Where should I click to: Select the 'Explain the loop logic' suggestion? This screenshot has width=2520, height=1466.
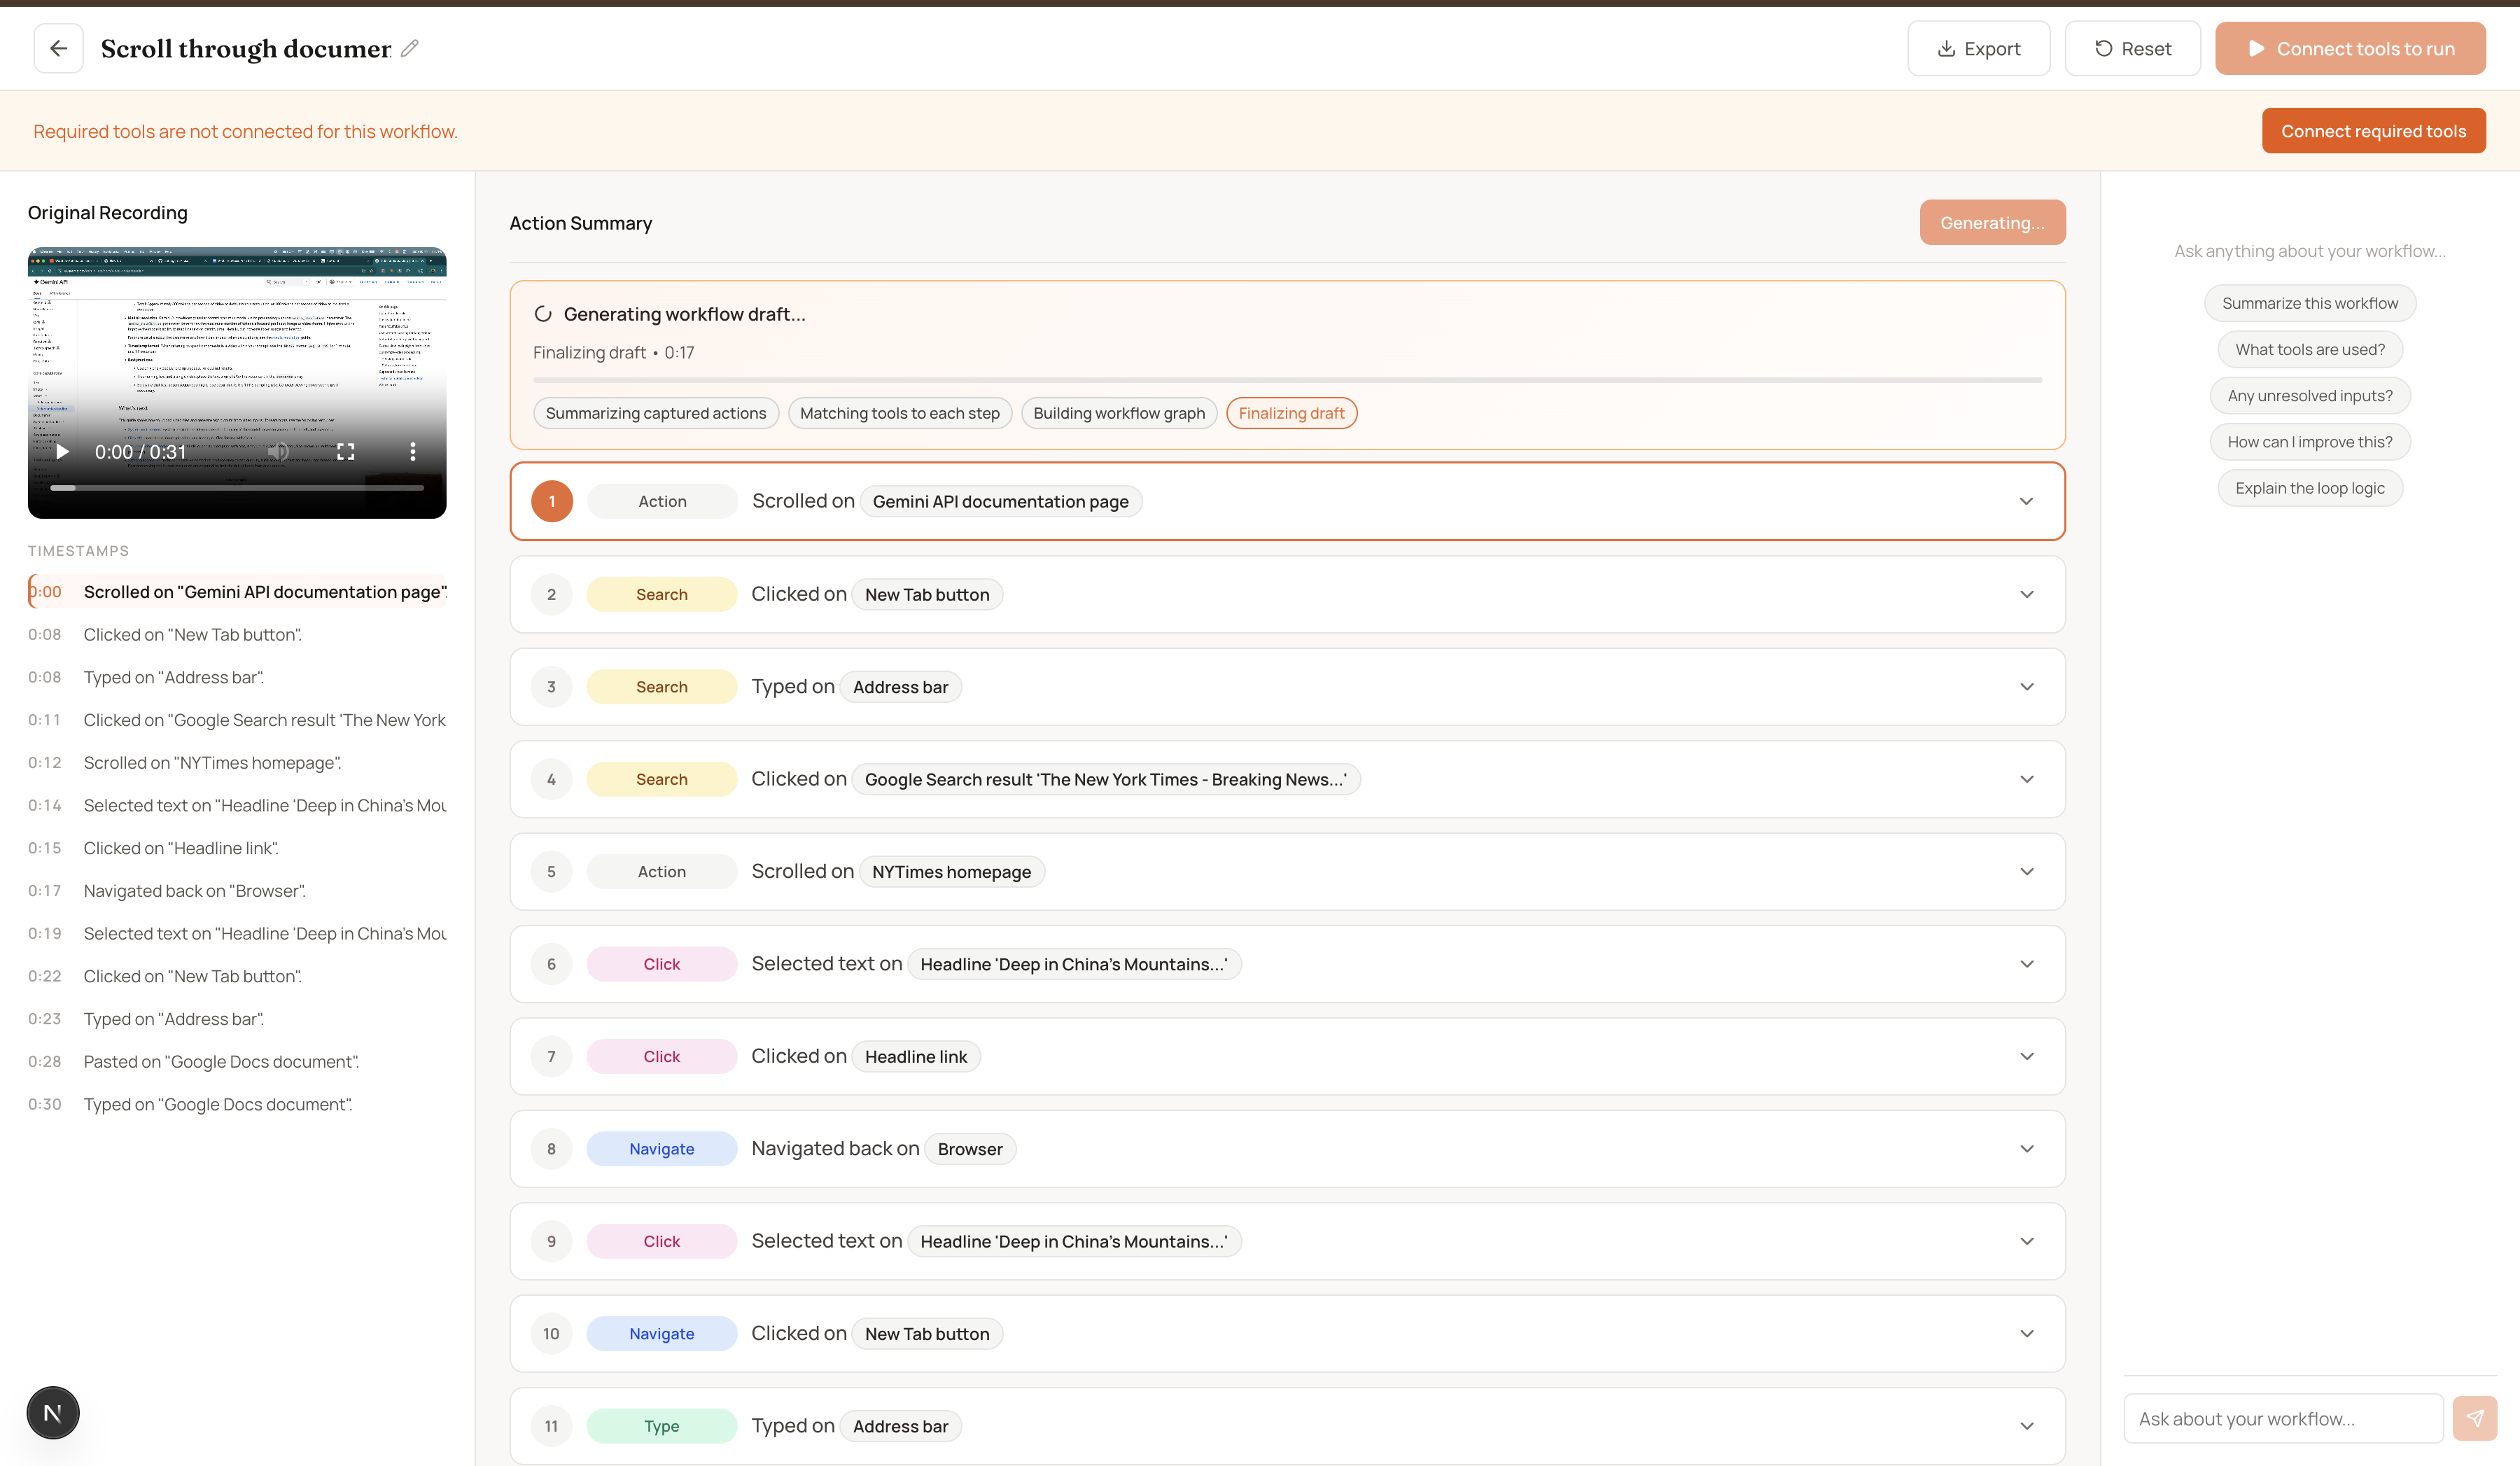[x=2309, y=488]
